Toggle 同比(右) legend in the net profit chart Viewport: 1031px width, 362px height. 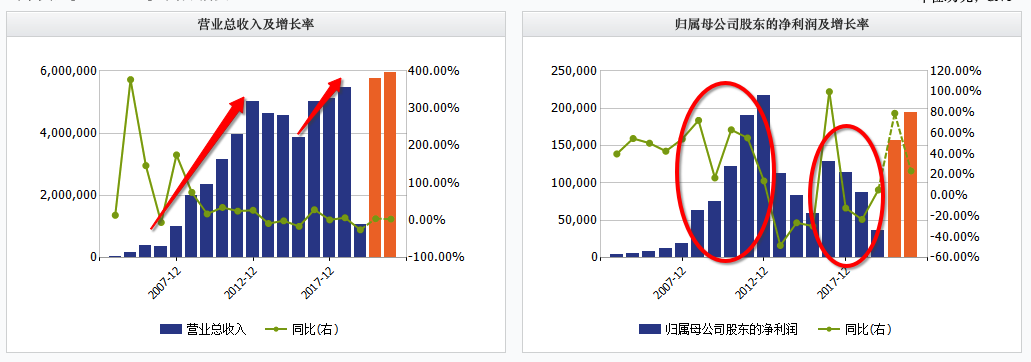(x=855, y=329)
